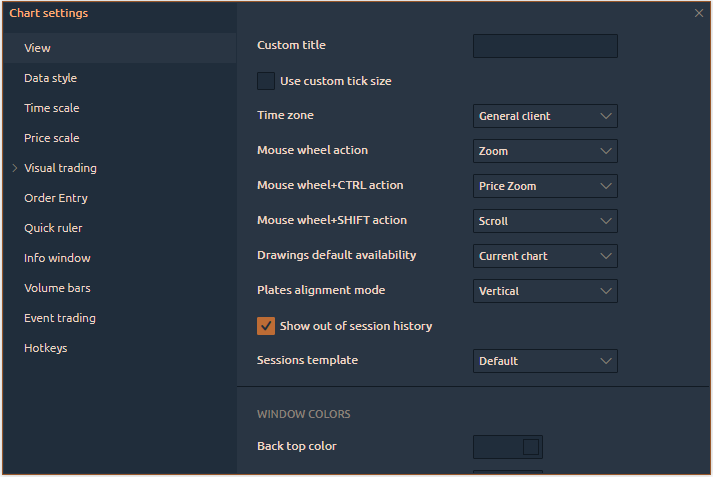Open the Time scale section
Screen dimensions: 713x477
52,108
